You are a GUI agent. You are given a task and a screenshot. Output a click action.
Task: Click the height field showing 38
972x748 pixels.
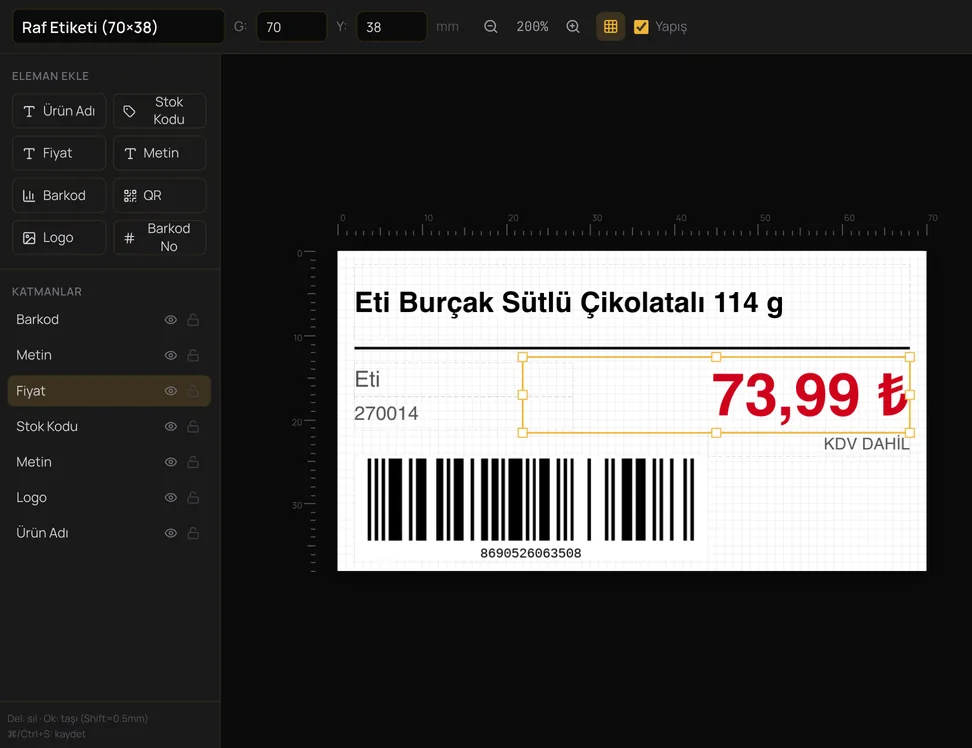tap(391, 27)
